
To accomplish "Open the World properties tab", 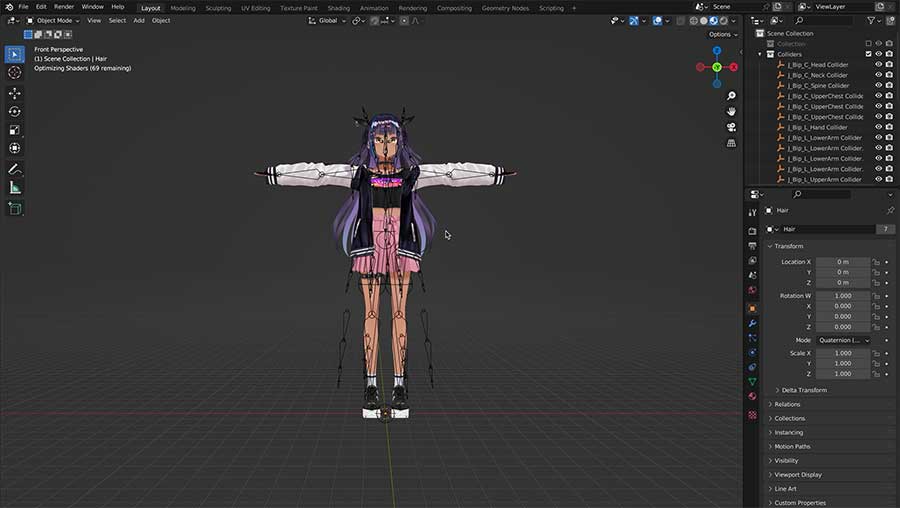I will [752, 290].
